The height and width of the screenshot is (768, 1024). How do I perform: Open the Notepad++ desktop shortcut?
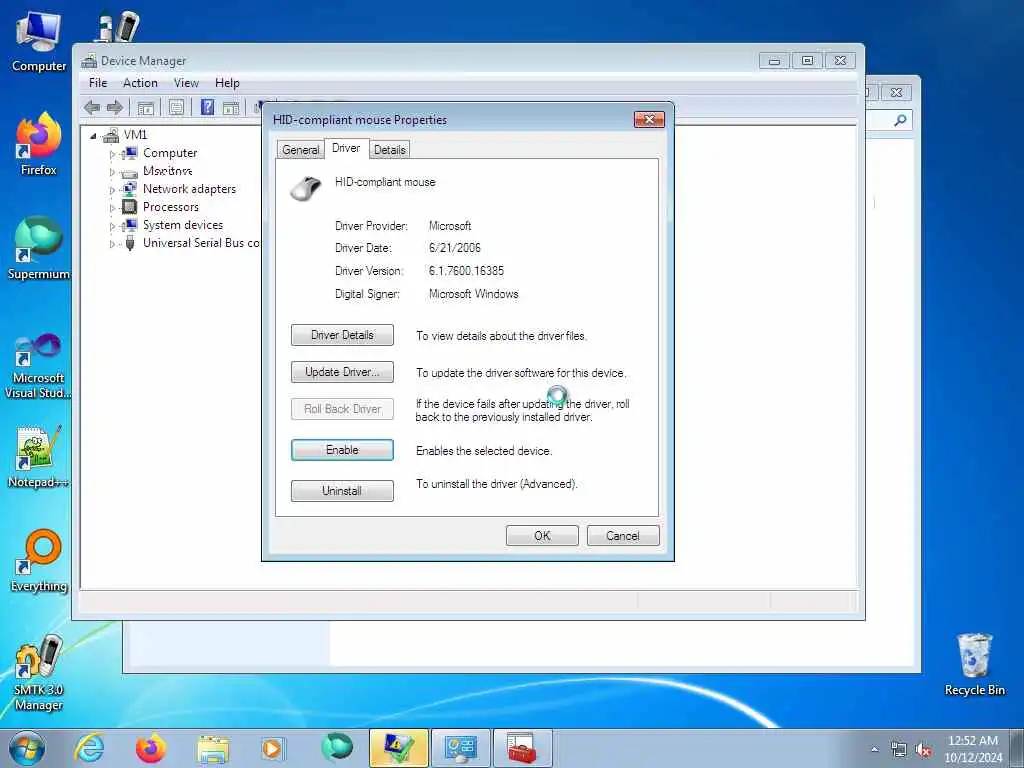click(x=39, y=457)
